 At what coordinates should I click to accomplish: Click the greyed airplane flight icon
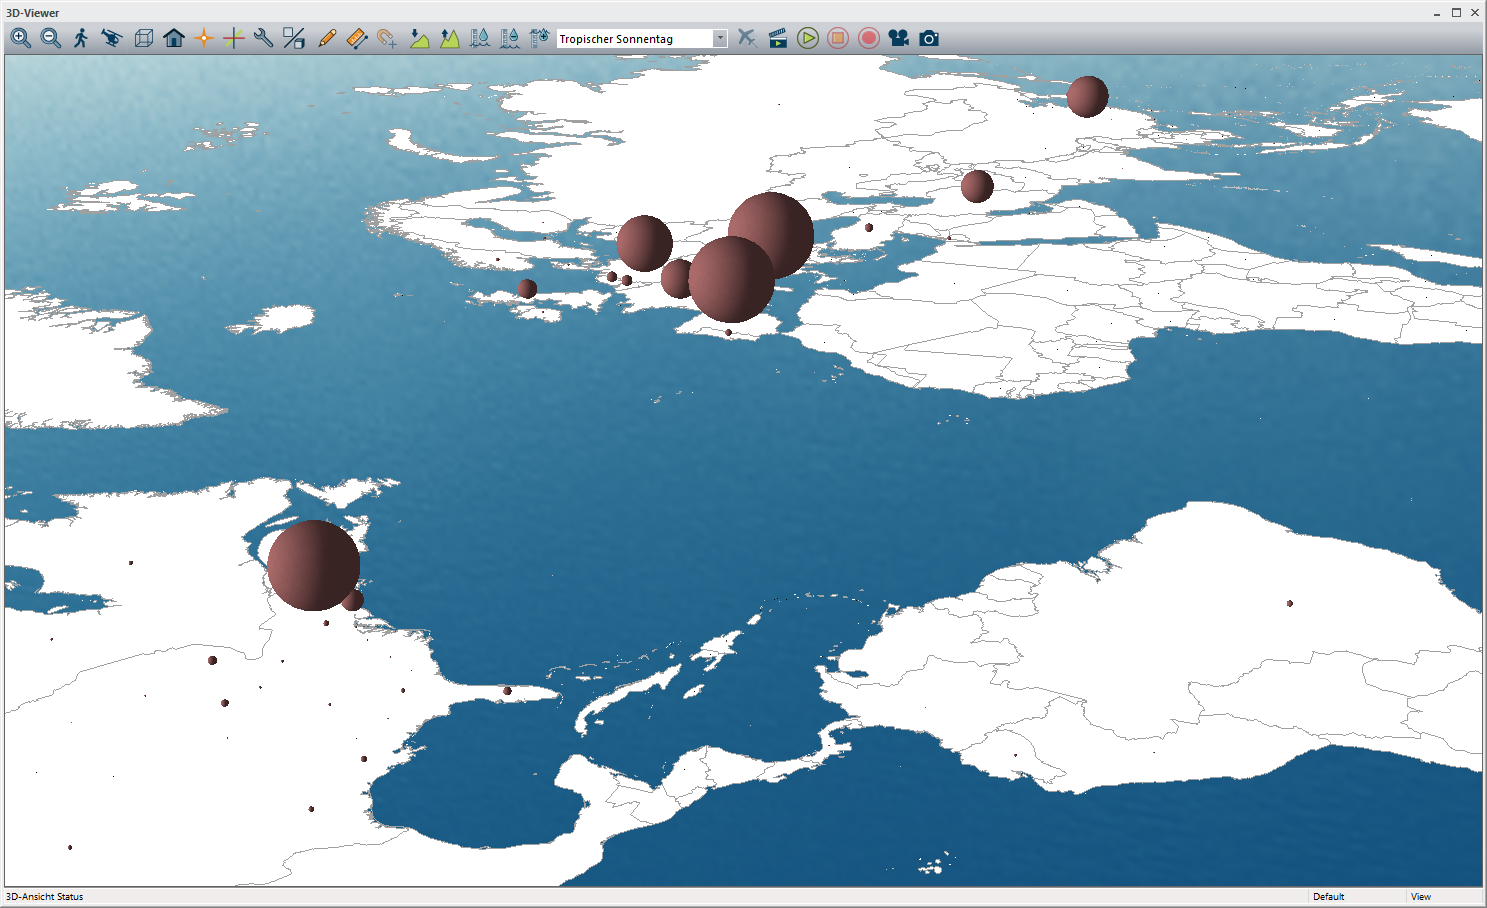[747, 38]
